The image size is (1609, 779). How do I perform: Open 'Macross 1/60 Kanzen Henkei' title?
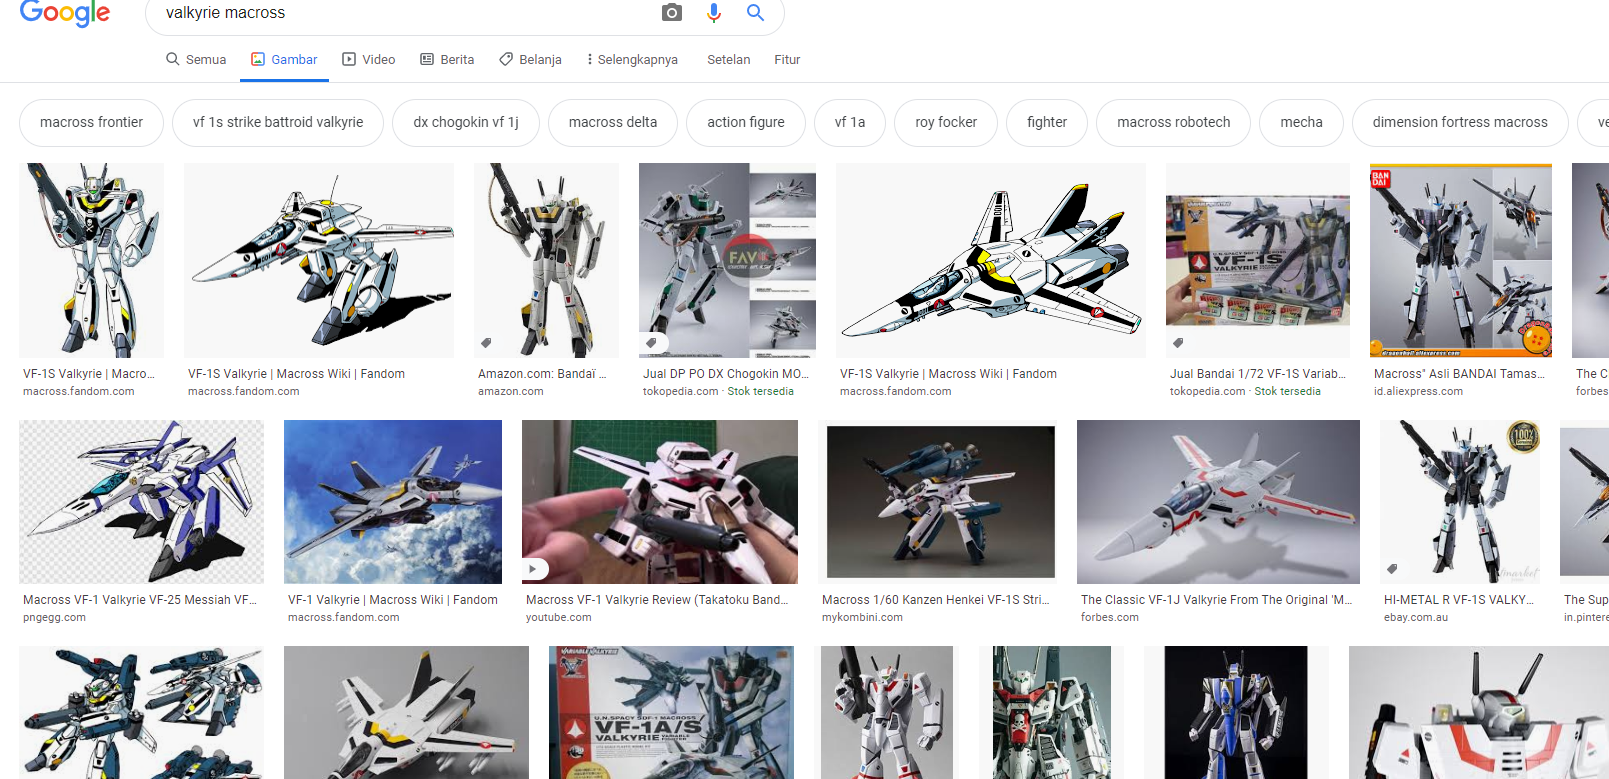[936, 600]
